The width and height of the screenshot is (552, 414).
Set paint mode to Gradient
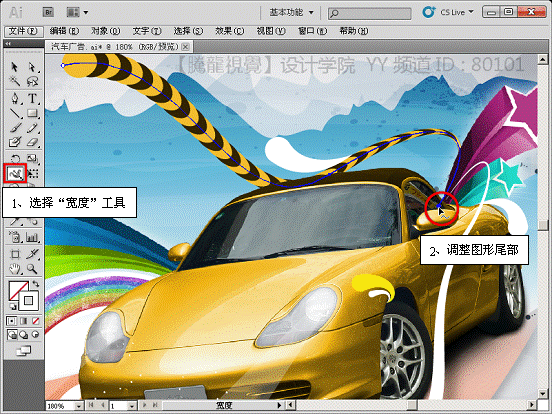(x=24, y=321)
